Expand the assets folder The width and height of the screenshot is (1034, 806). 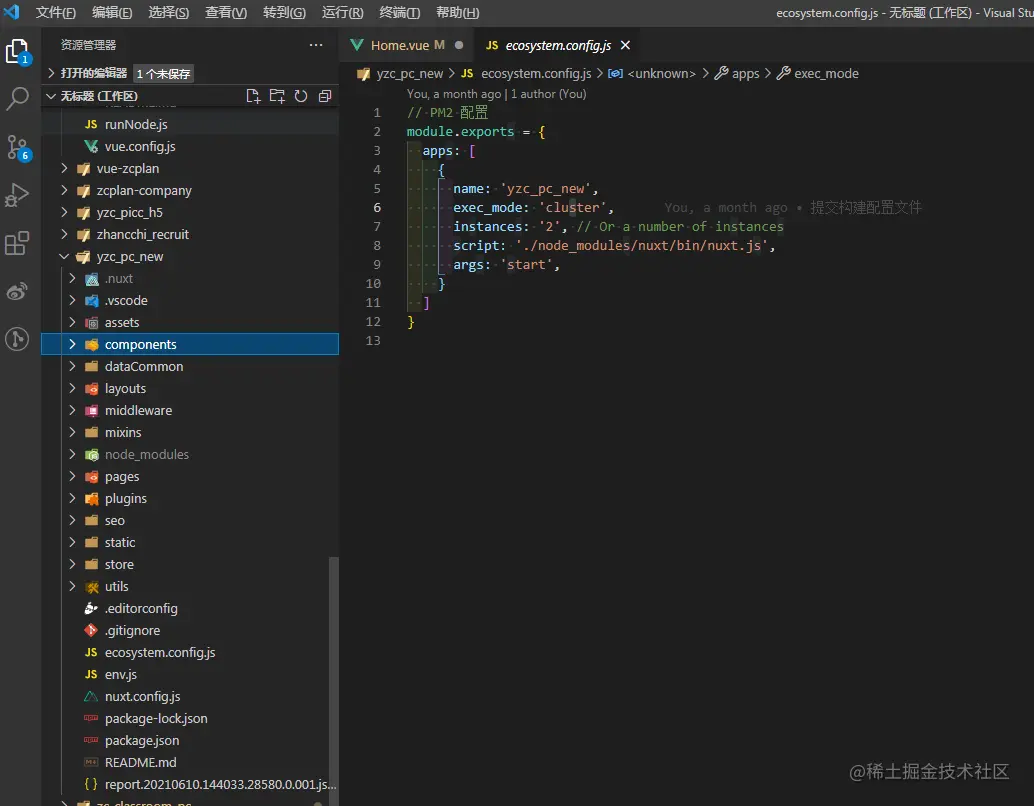coord(122,323)
